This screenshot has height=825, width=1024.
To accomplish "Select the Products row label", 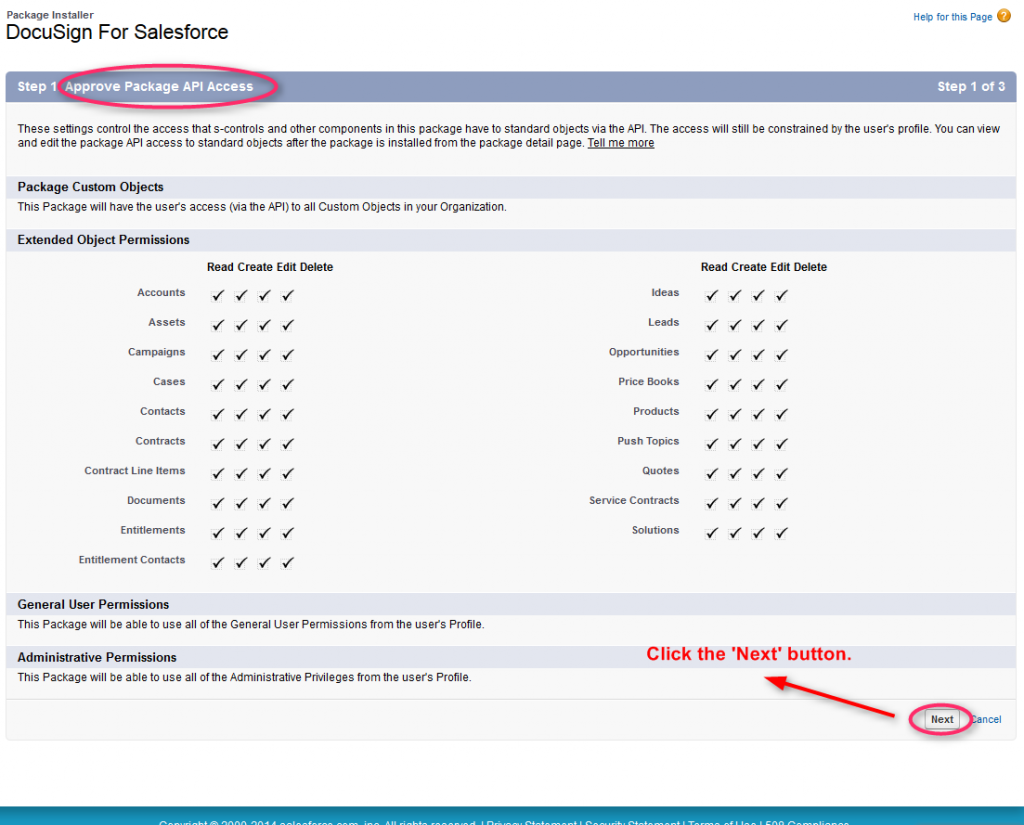I will (x=656, y=412).
